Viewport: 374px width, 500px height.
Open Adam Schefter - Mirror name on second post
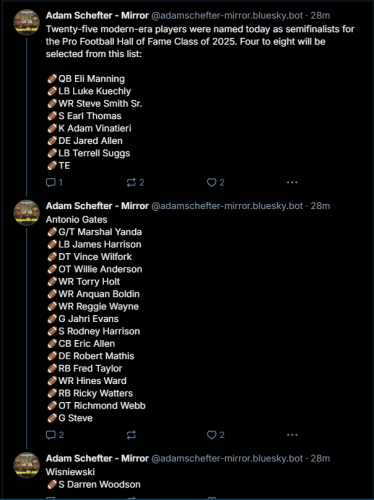tap(97, 206)
